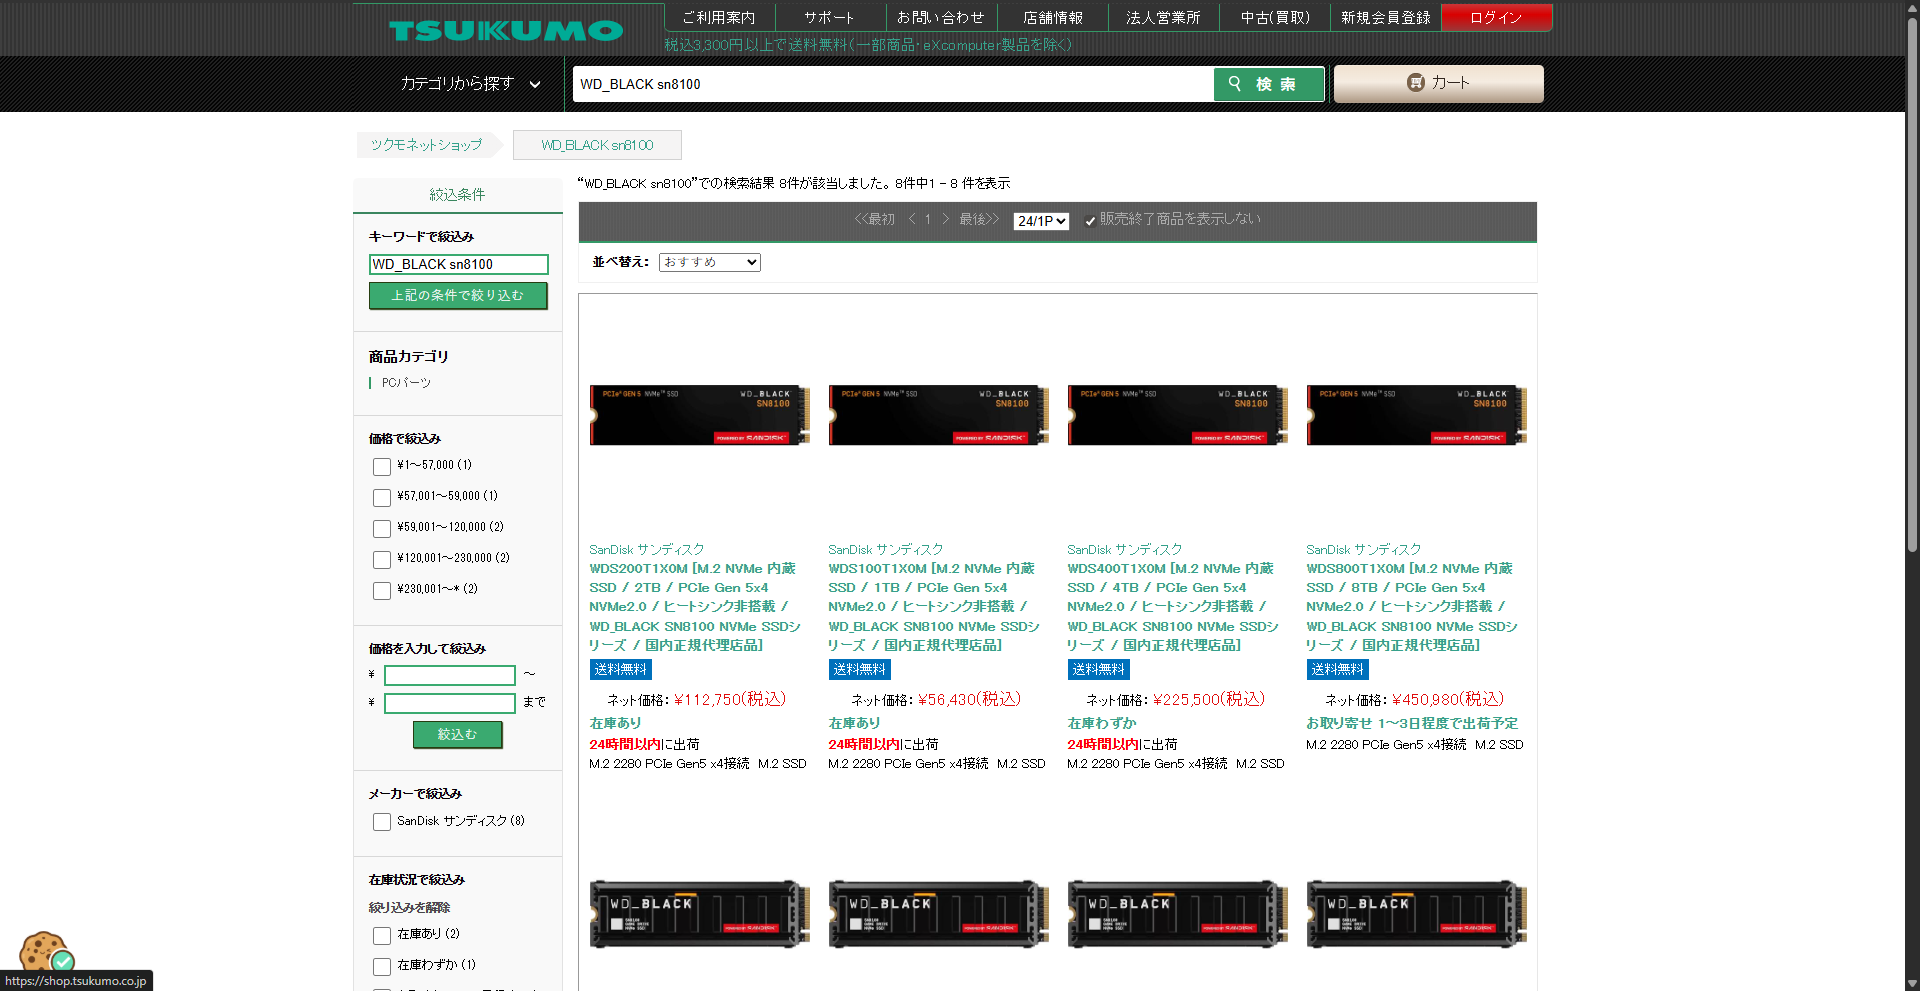Click the 2TB SN8100 product thumbnail
Screen dimensions: 1920x991
tap(700, 415)
